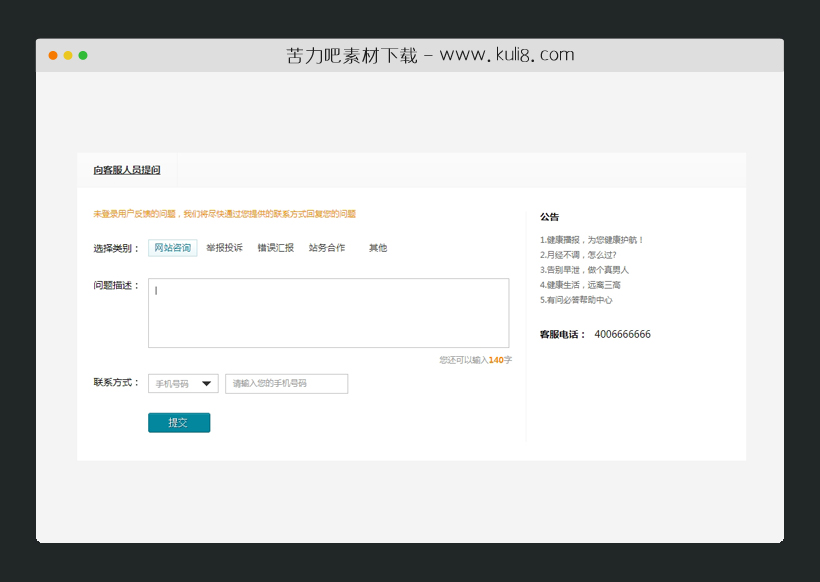The width and height of the screenshot is (820, 582).
Task: Open announcement 健康生活，远离三高
Action: 580,285
